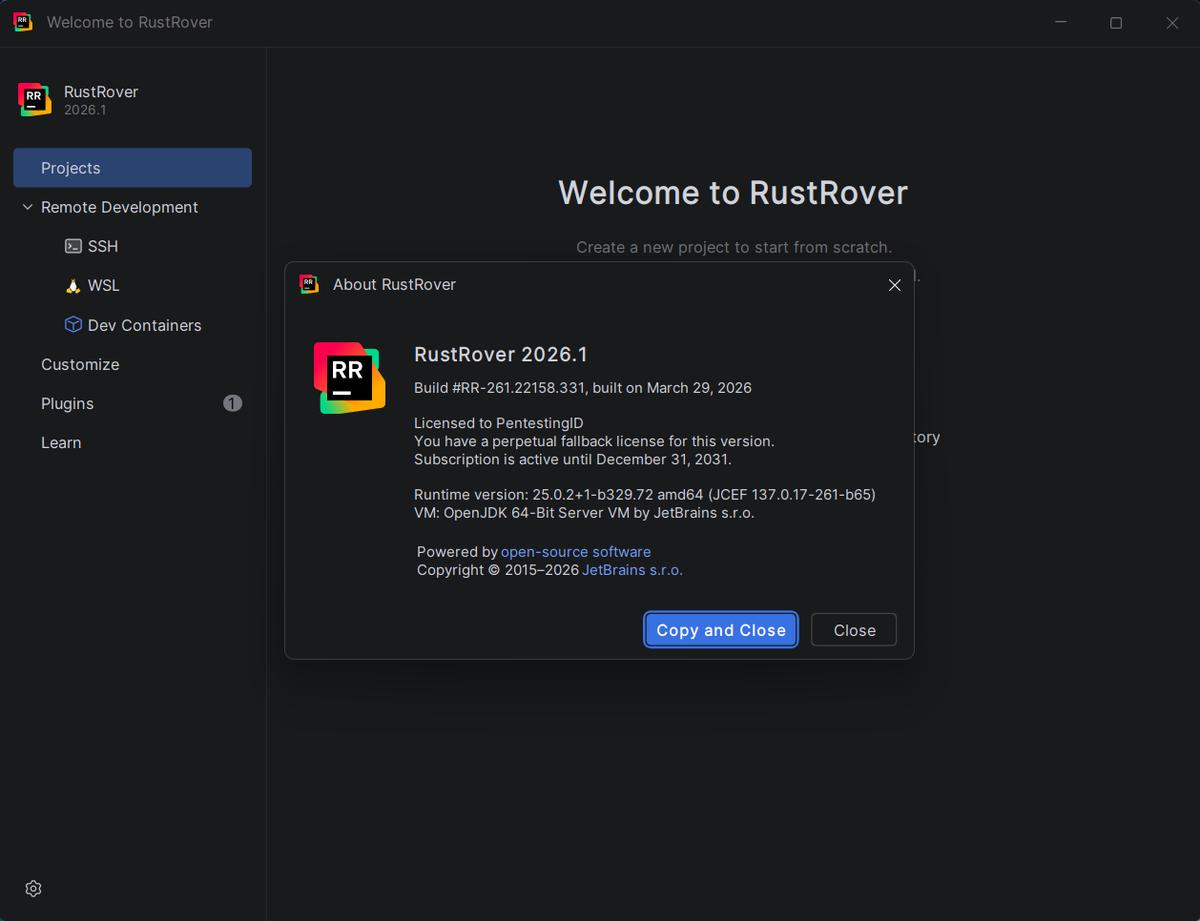Click the VM: OpenJDK 64-Bit Server line
The image size is (1200, 921).
[x=584, y=512]
